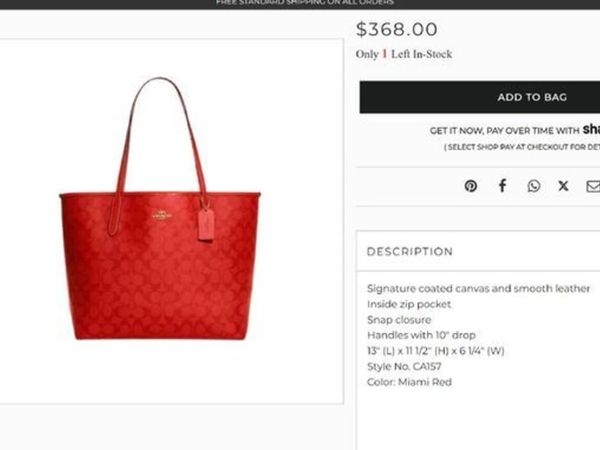
Task: Post the product to X
Action: pyautogui.click(x=563, y=186)
